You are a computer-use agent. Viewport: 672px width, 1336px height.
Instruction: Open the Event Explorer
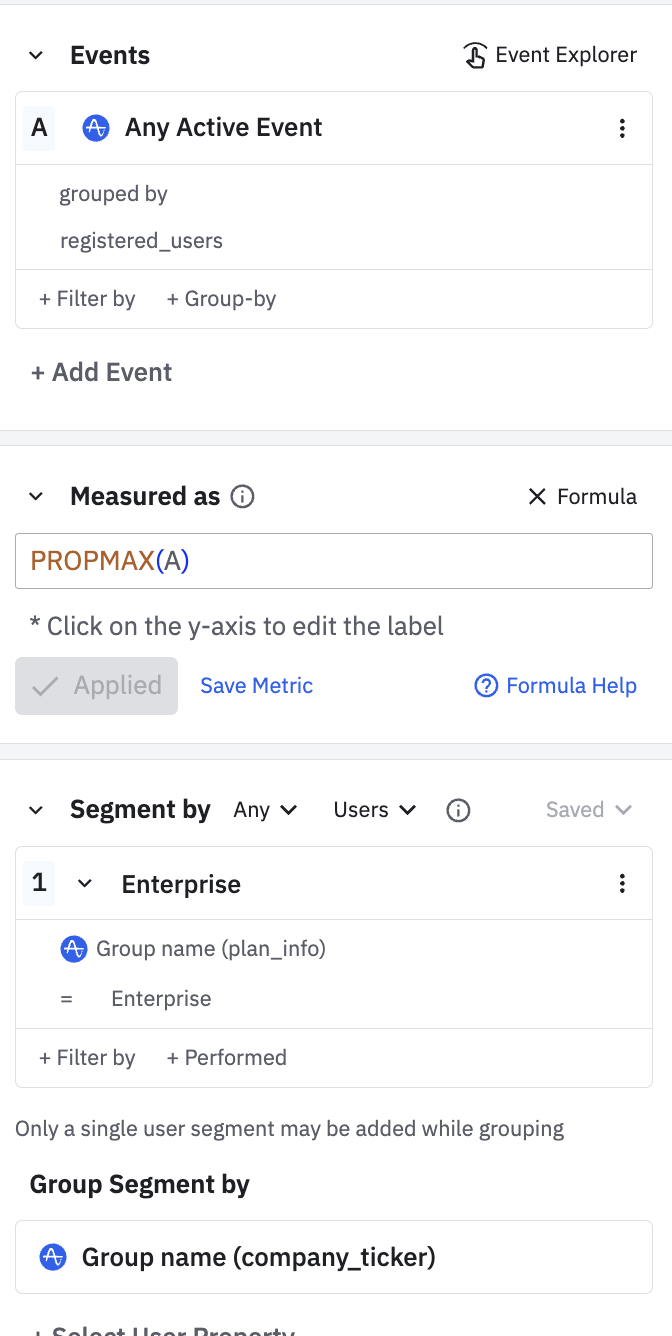551,56
